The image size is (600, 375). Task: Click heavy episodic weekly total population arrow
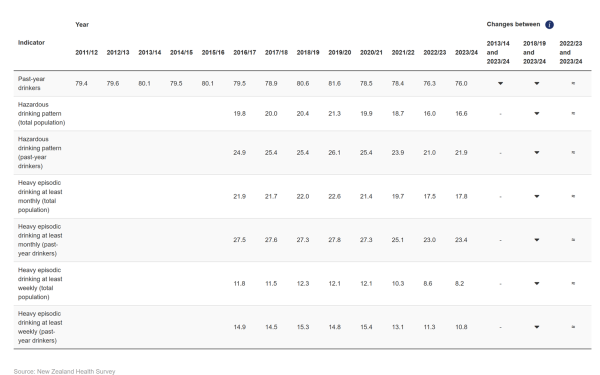536,284
